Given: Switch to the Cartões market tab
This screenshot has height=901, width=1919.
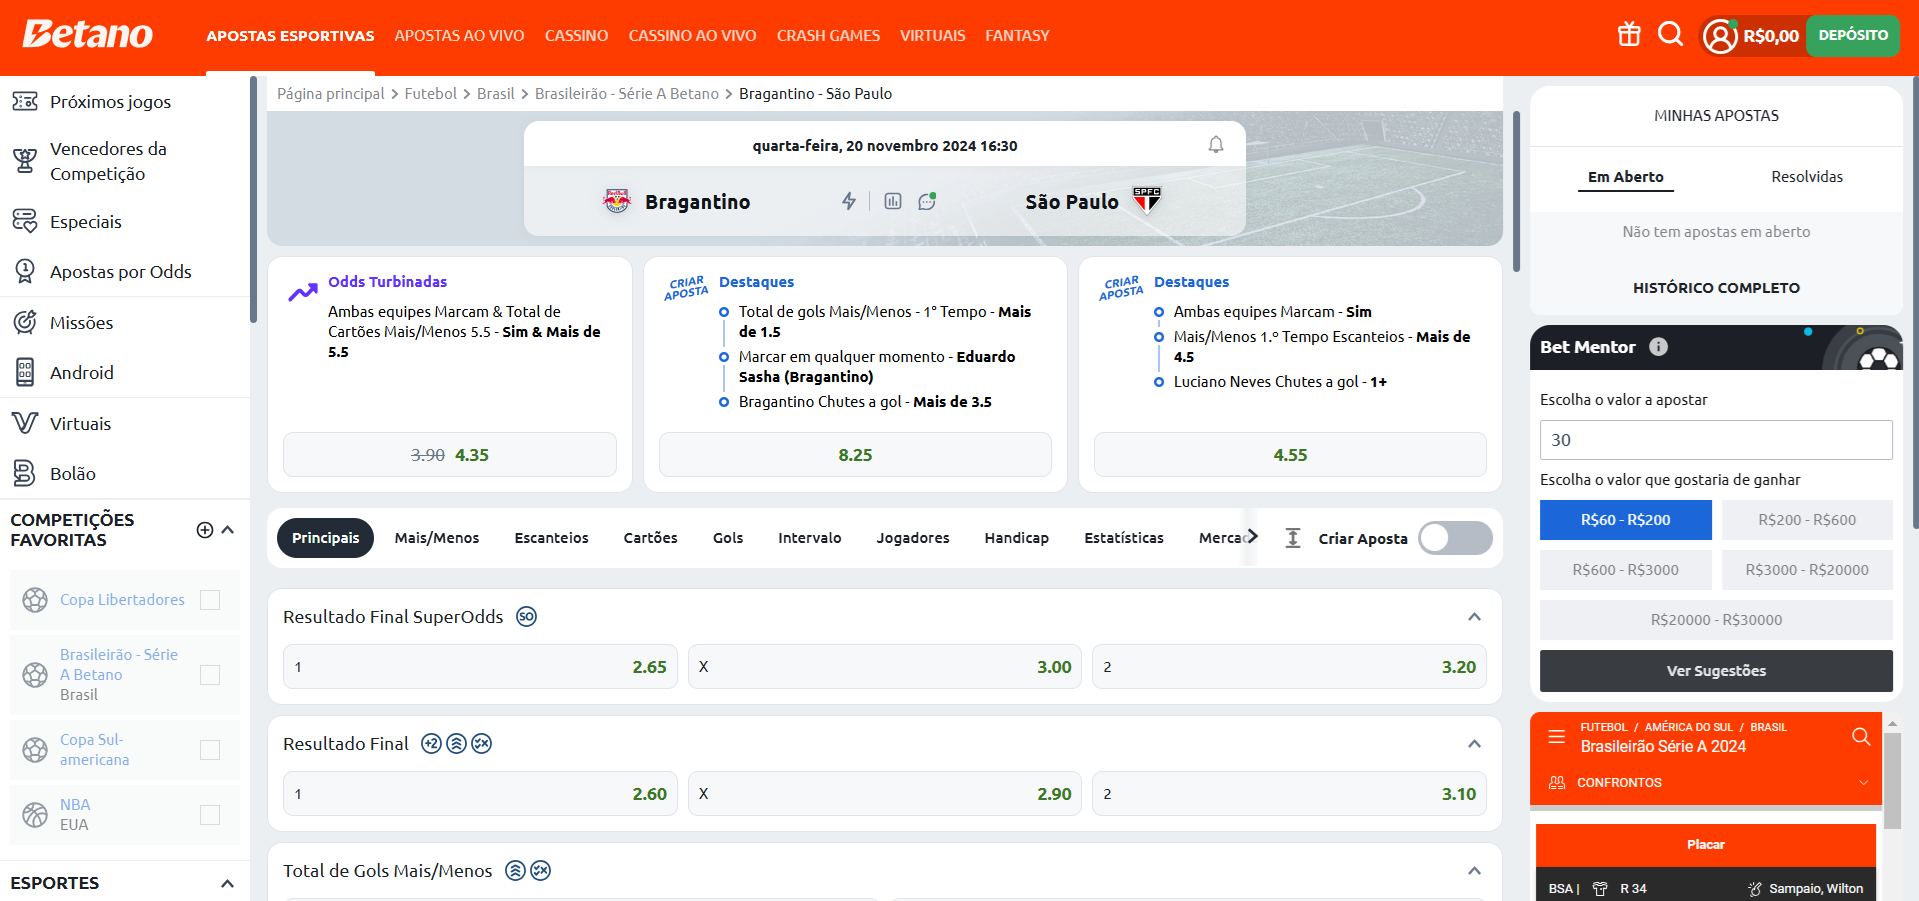Looking at the screenshot, I should [650, 538].
